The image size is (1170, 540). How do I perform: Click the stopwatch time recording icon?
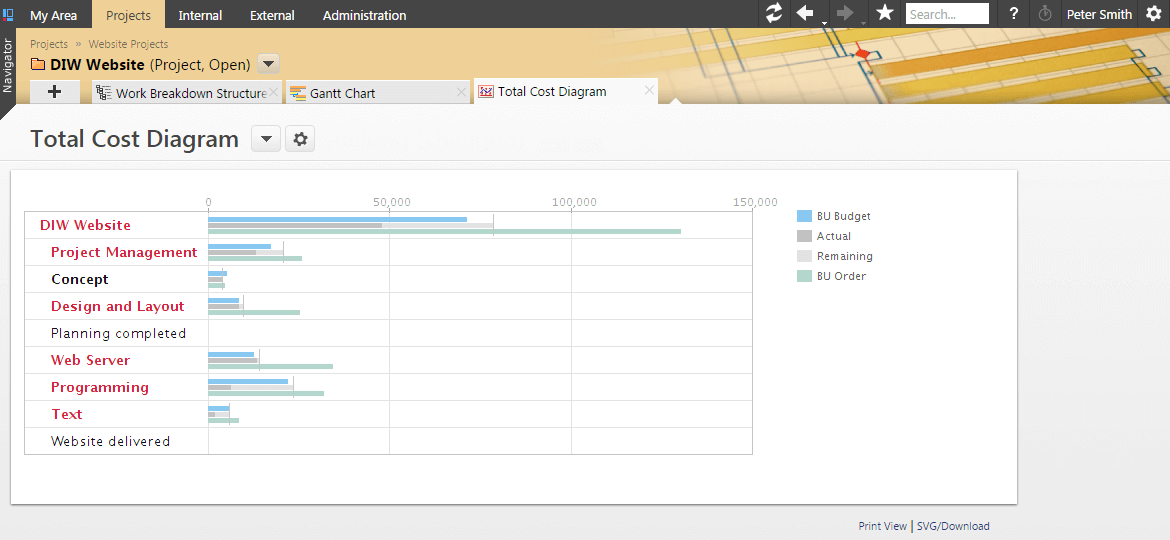tap(1045, 13)
